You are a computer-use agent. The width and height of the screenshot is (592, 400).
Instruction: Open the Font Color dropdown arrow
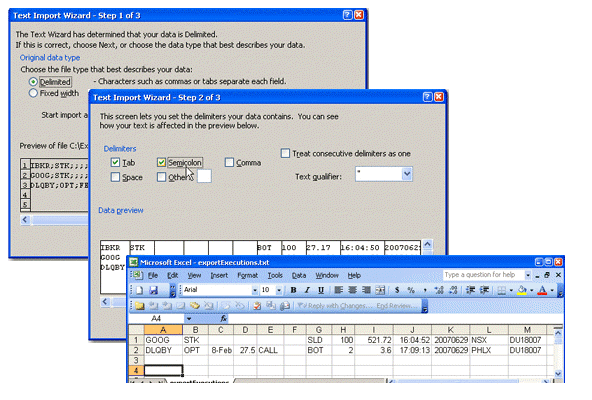pyautogui.click(x=552, y=290)
